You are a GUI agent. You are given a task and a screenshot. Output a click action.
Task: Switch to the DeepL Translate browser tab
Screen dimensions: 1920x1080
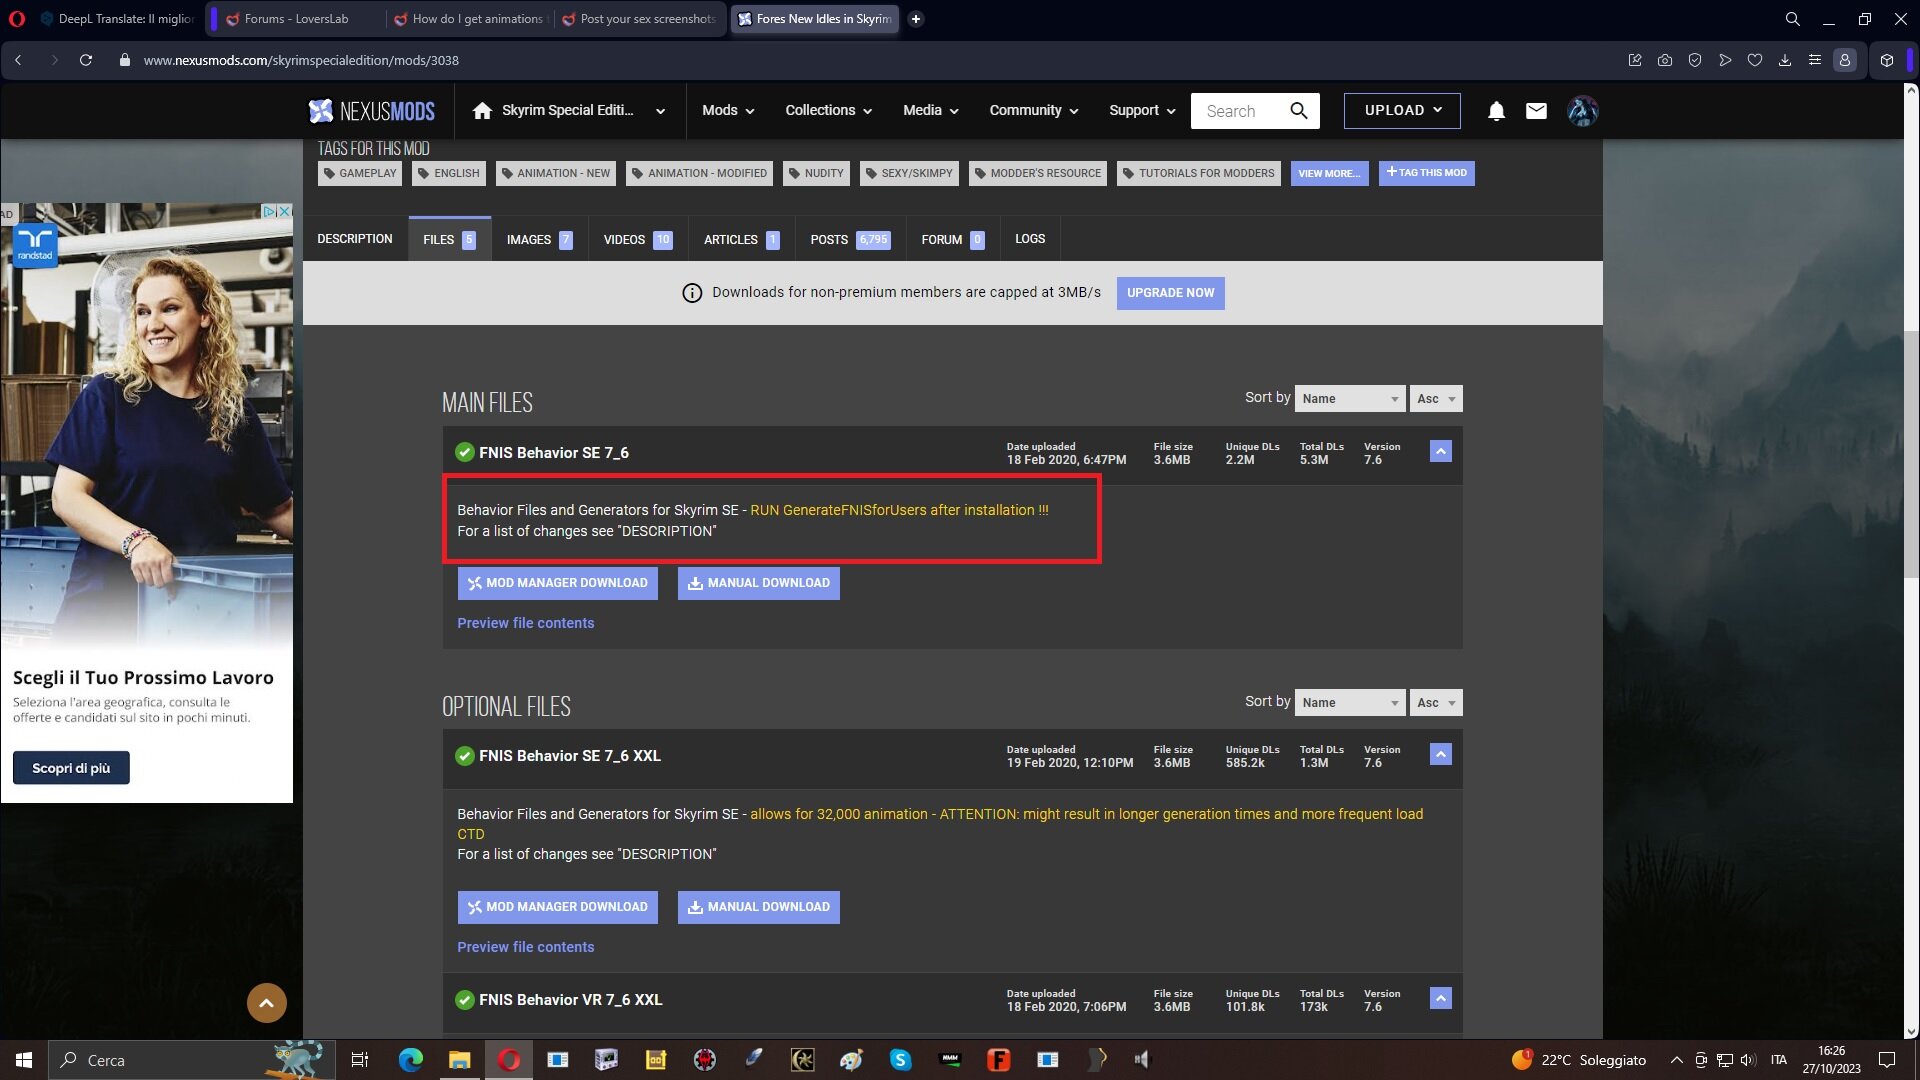117,19
